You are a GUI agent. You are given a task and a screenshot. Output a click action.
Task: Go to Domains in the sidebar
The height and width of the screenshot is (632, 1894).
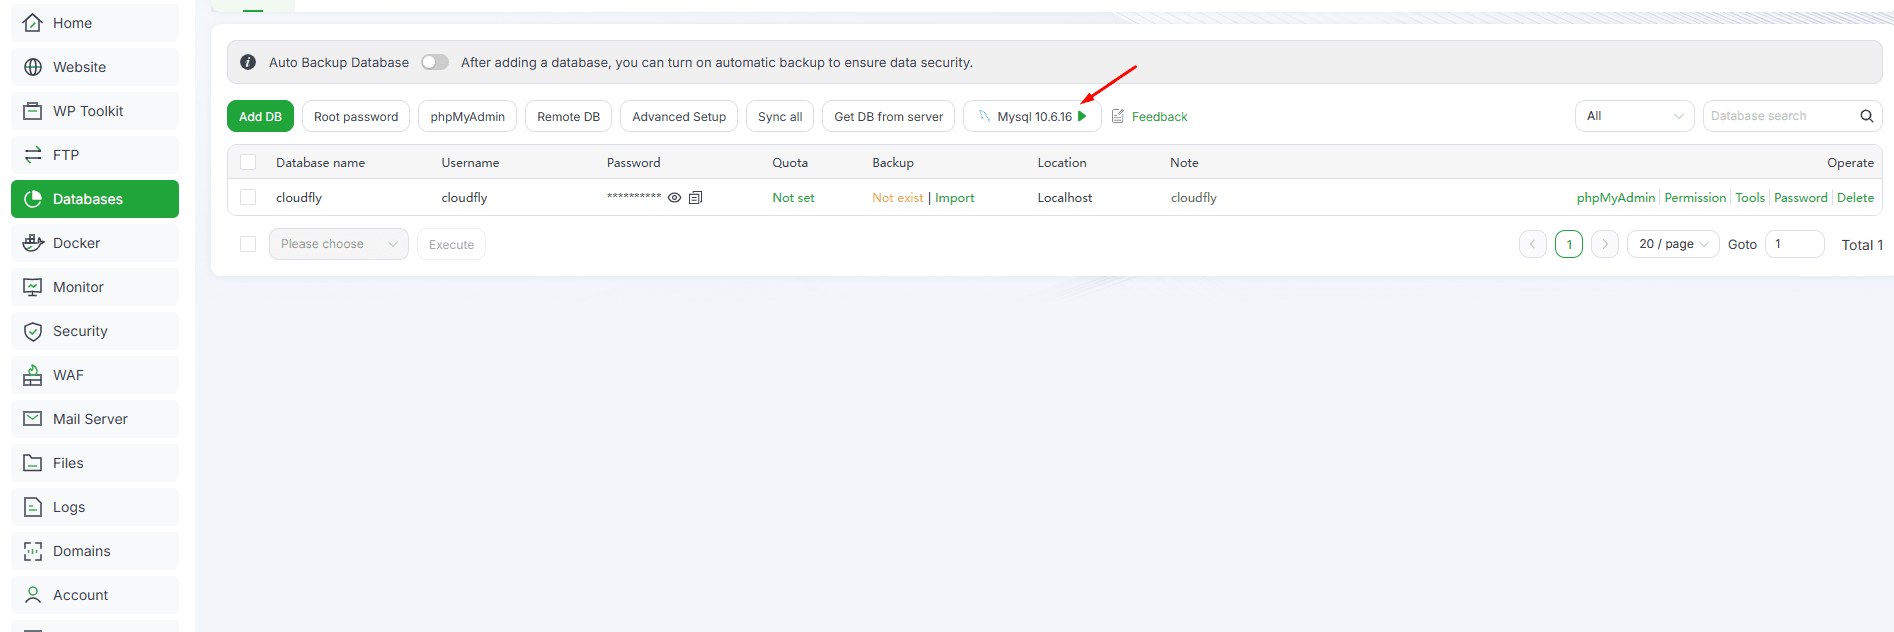[81, 551]
